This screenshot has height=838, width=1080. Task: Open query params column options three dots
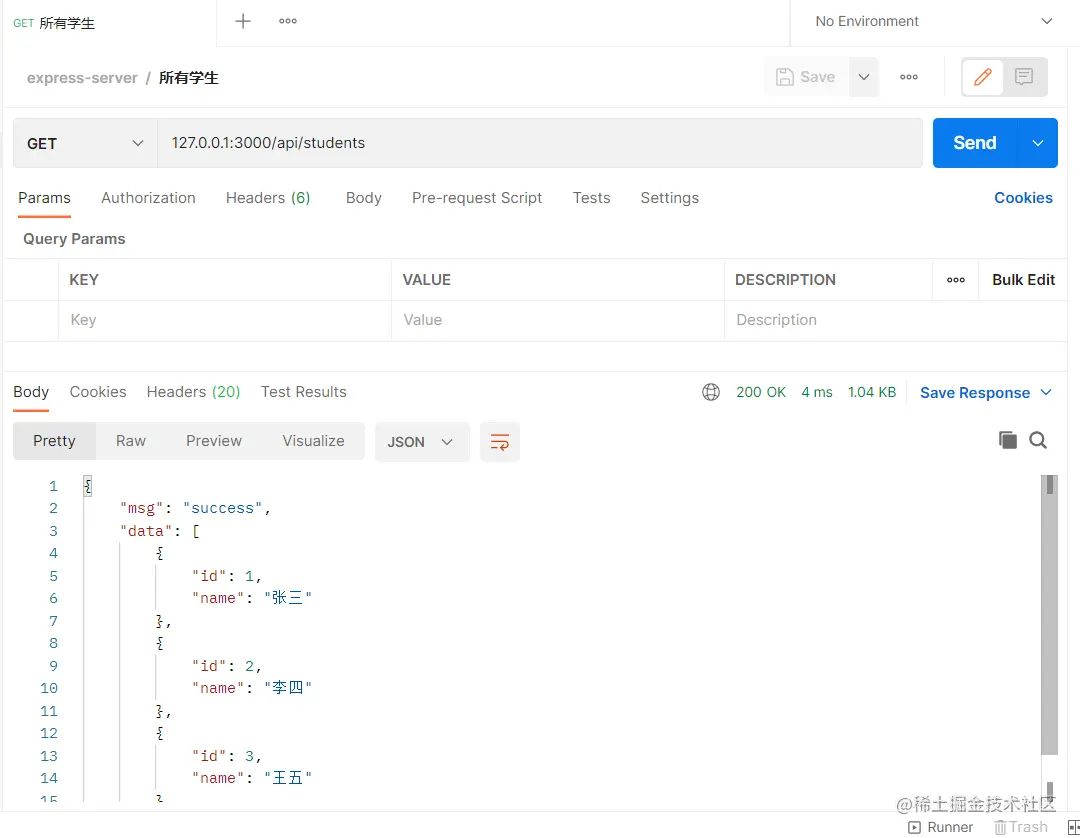click(955, 280)
